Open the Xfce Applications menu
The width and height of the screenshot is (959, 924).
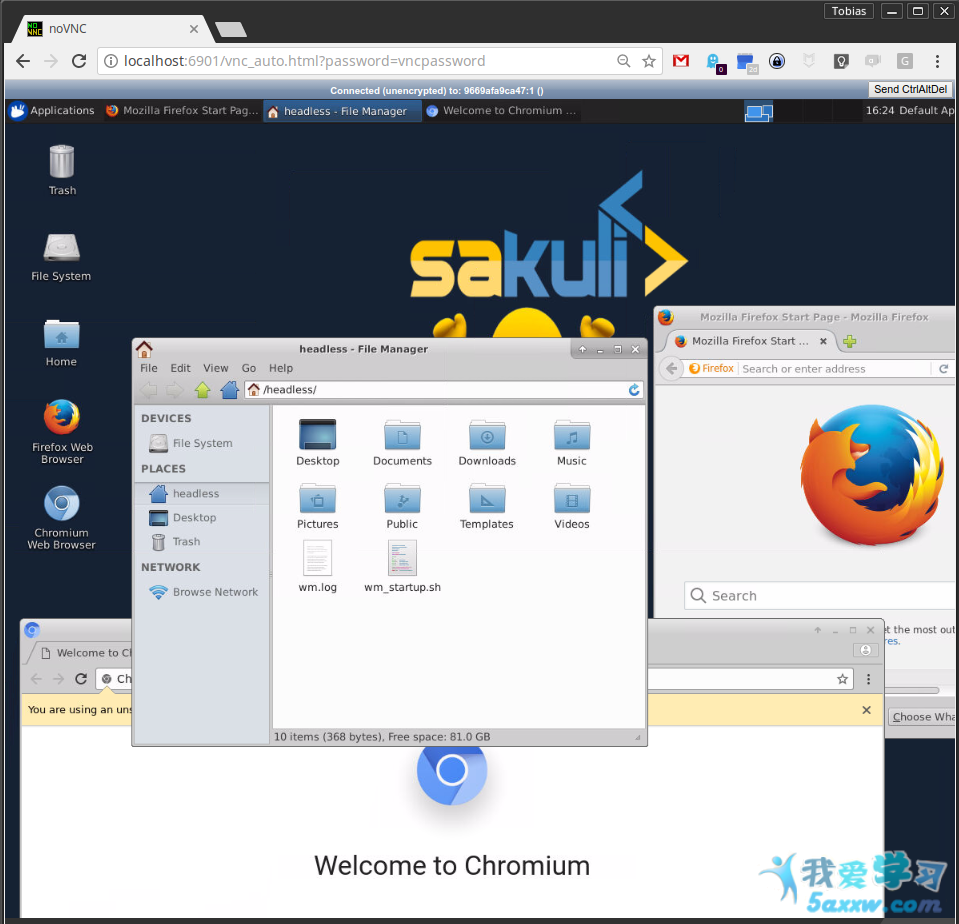[x=53, y=111]
